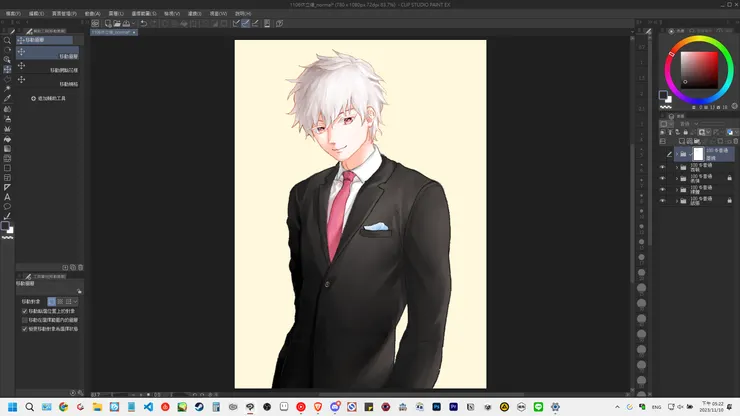Select the Figure rectangle tool

pos(7,168)
